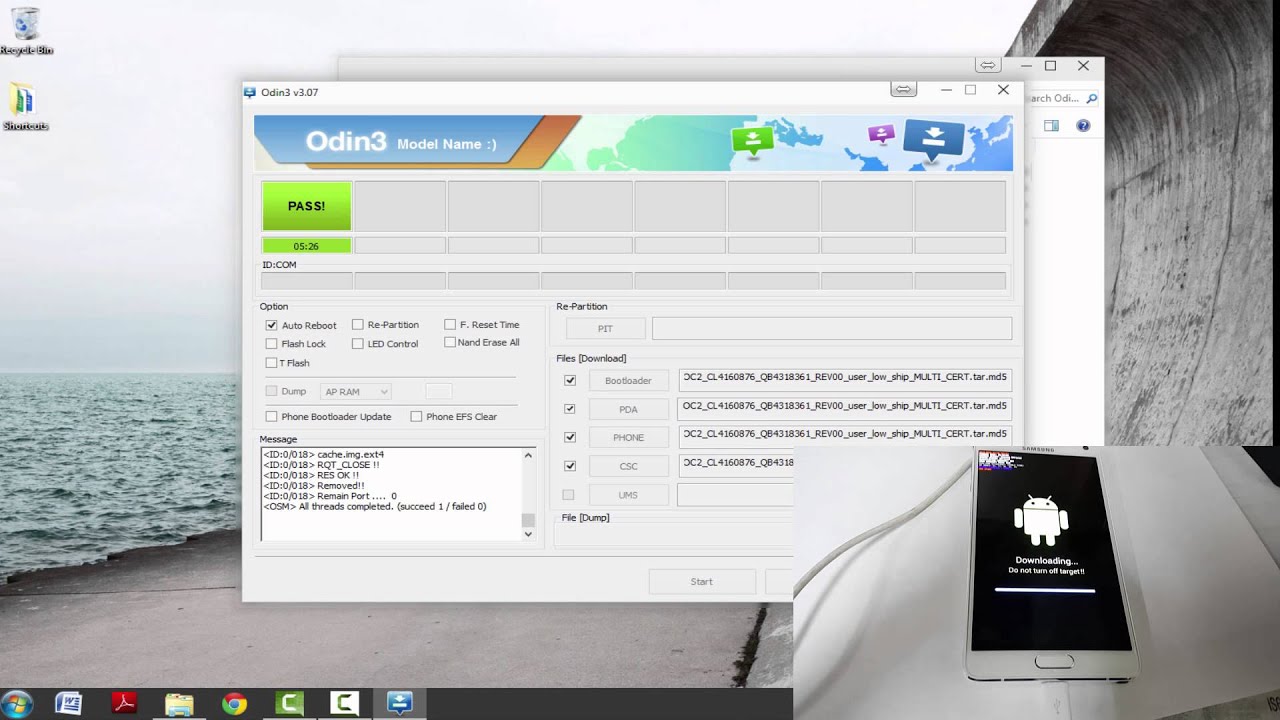Viewport: 1280px width, 720px height.
Task: Open the AP RAM dump dropdown
Action: tap(355, 392)
